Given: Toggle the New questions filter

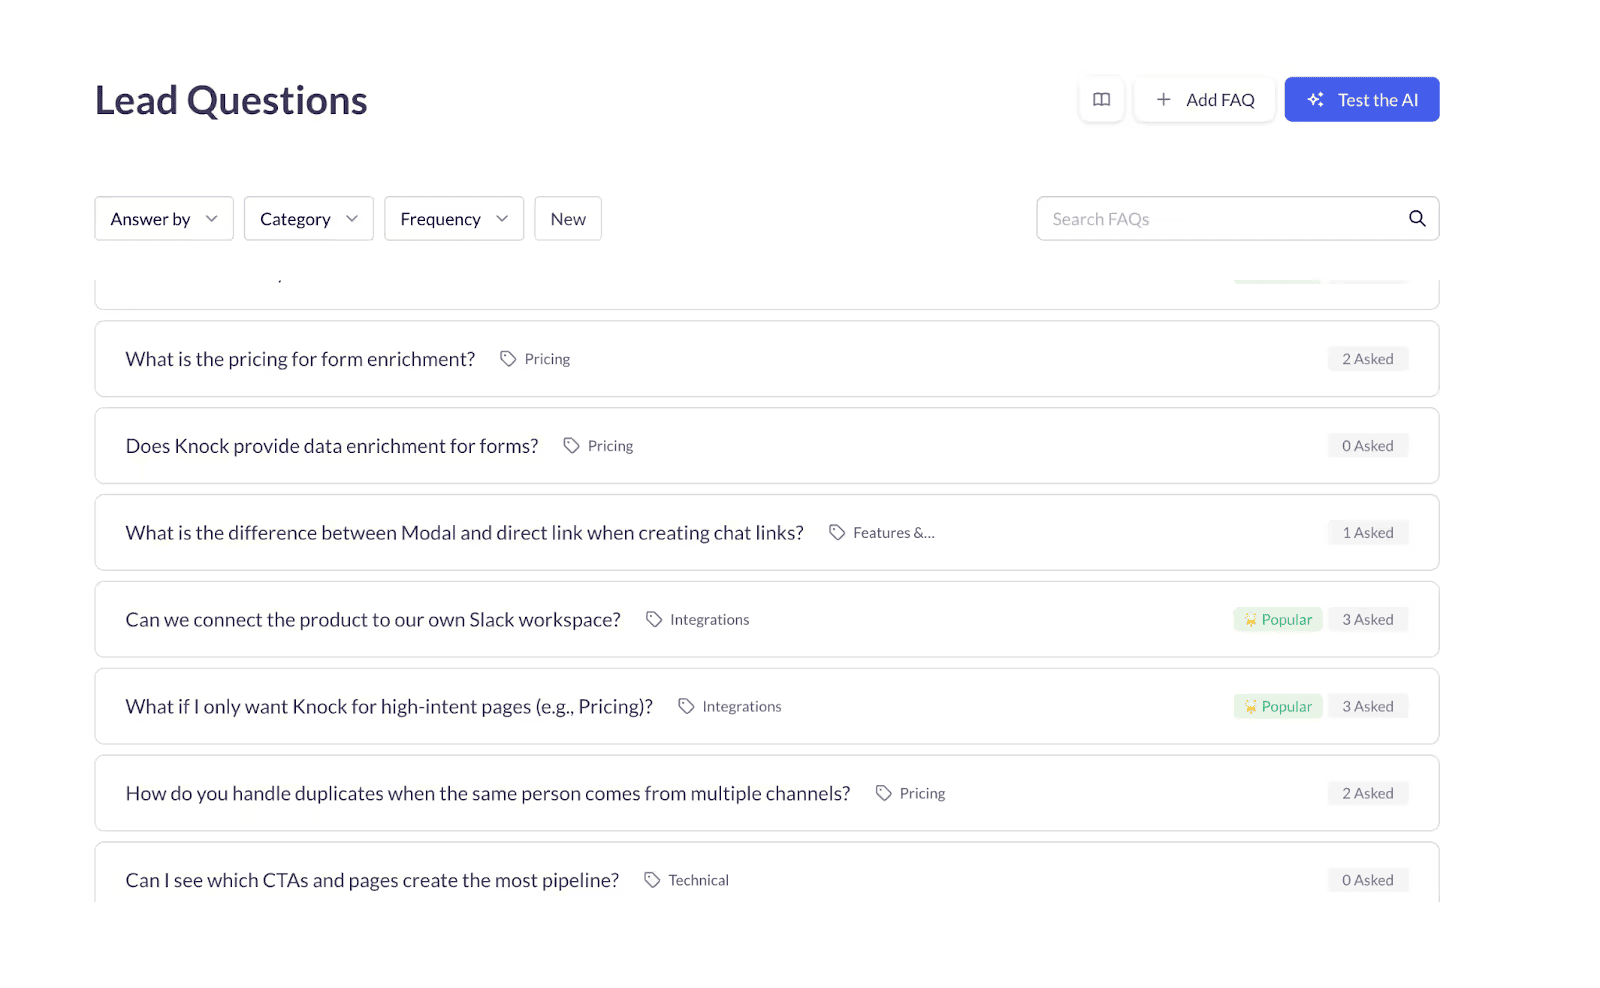Looking at the screenshot, I should 567,218.
